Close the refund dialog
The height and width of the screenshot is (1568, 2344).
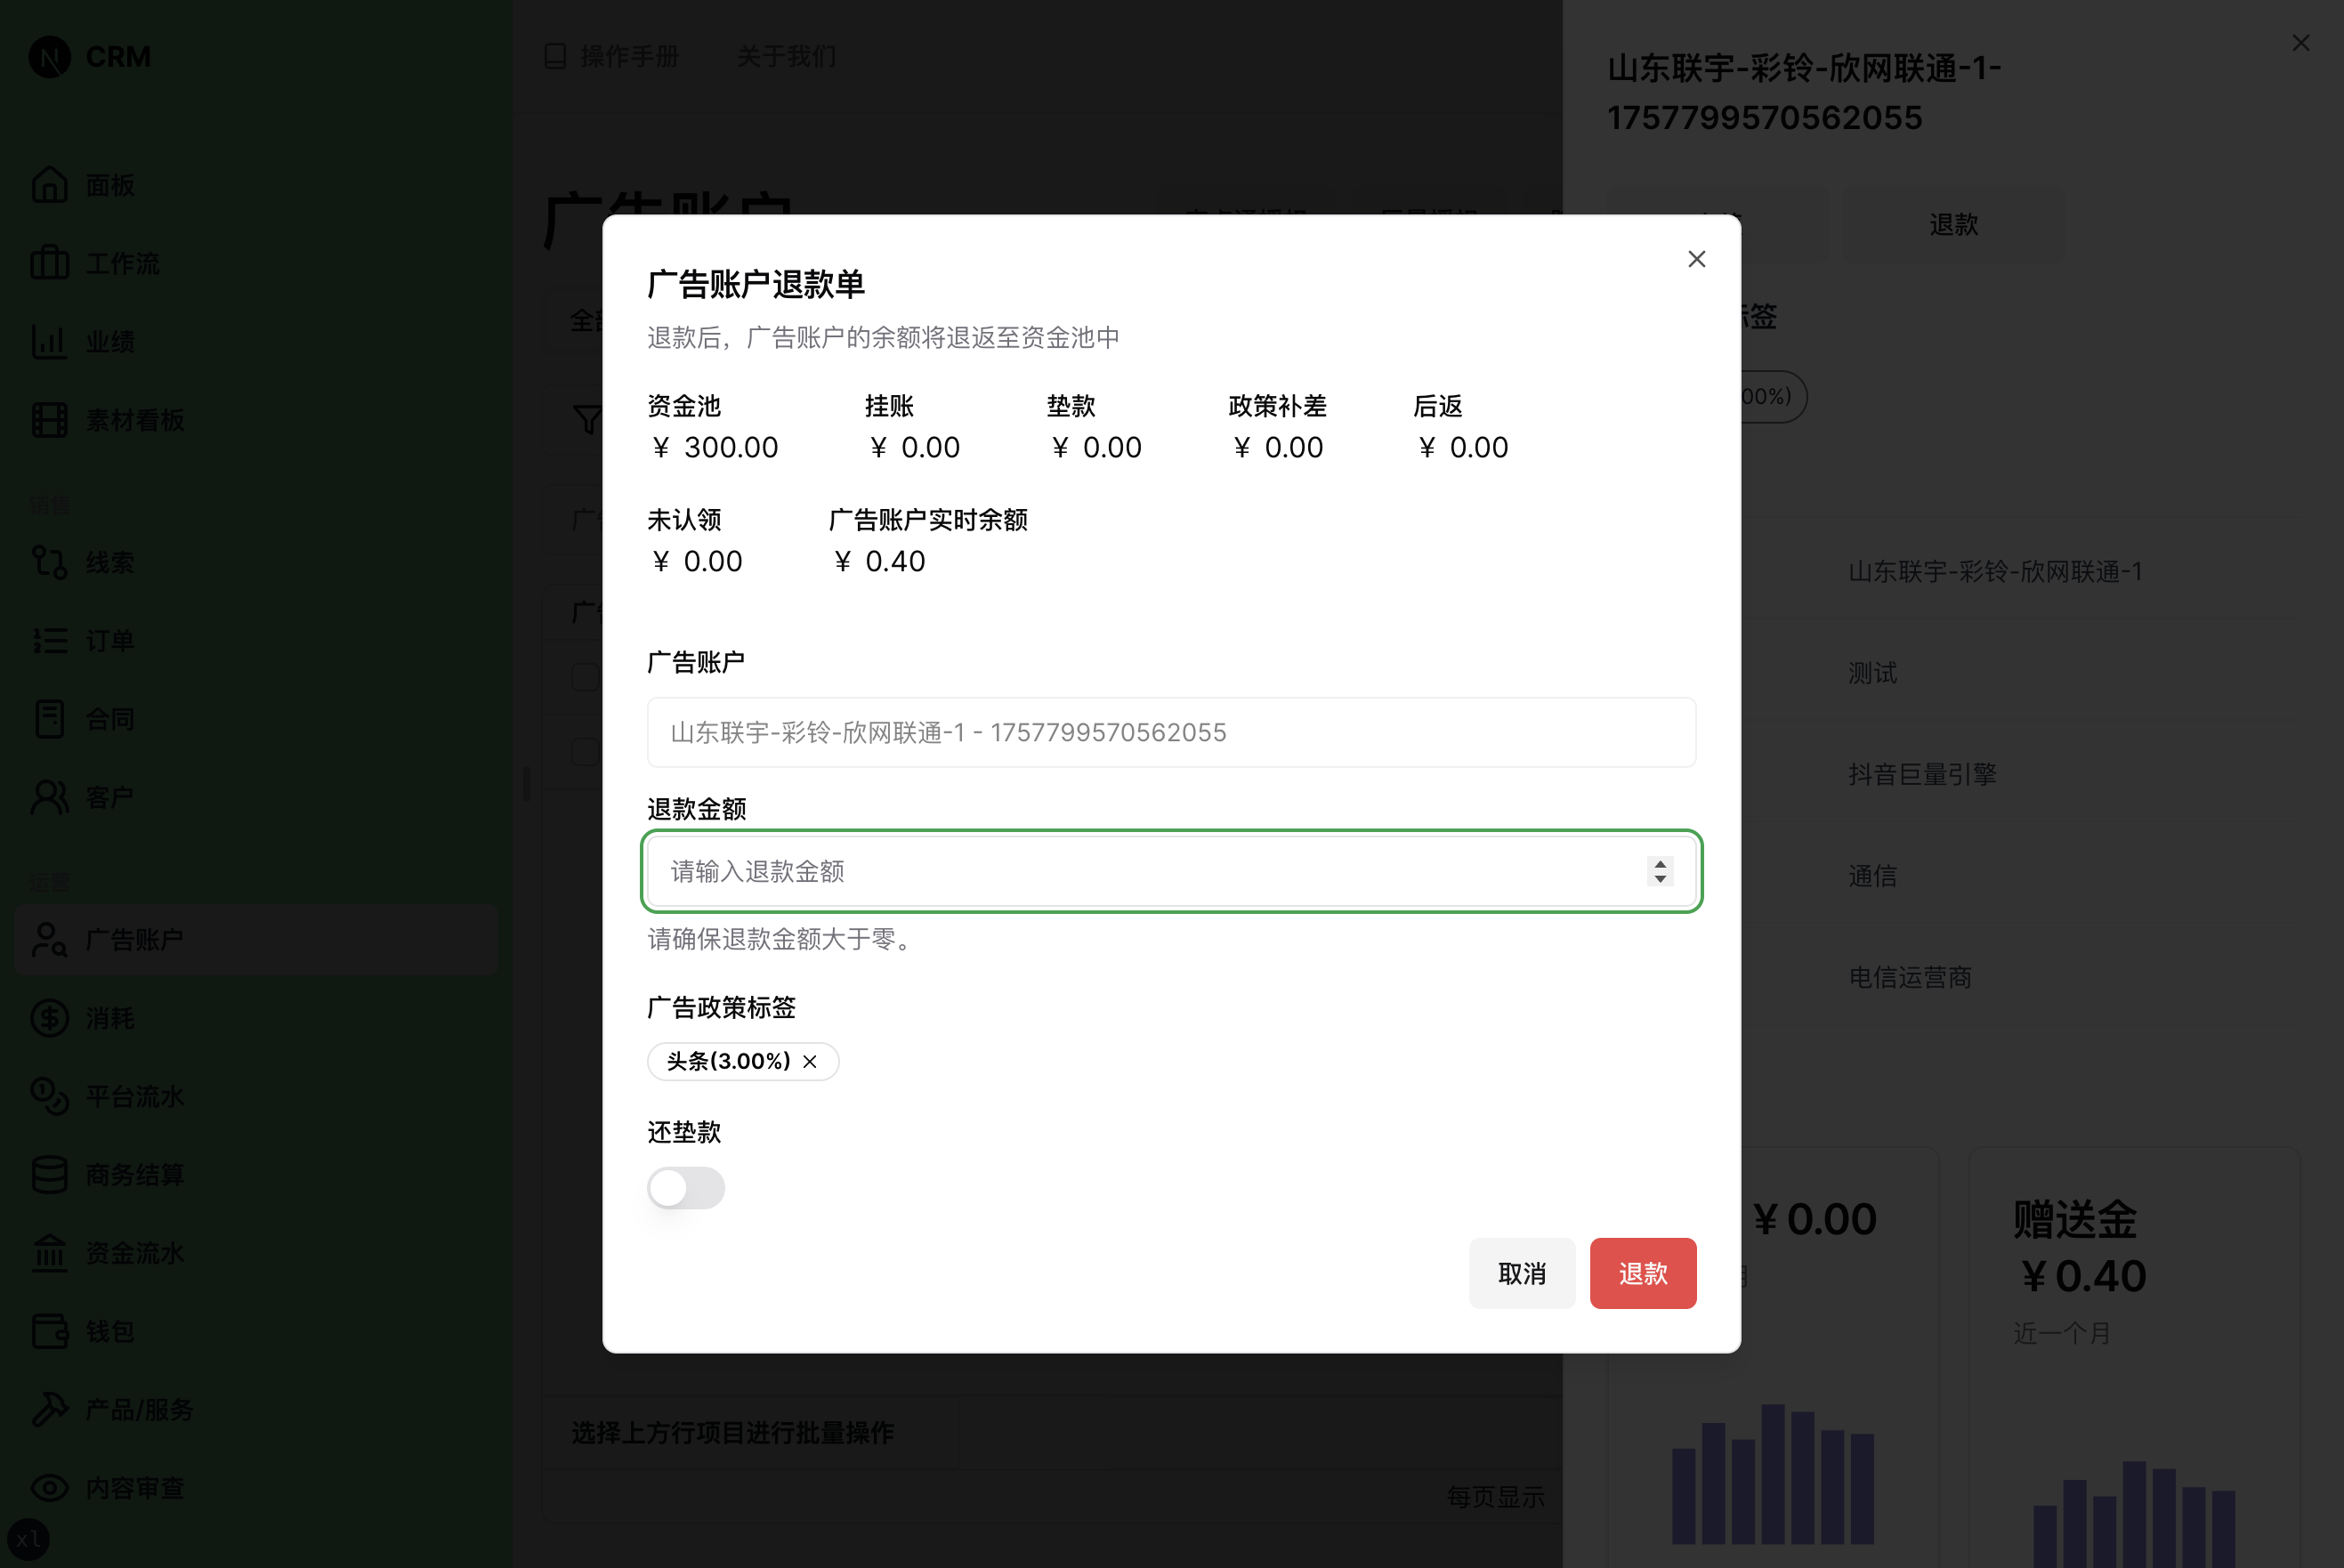[x=1696, y=259]
